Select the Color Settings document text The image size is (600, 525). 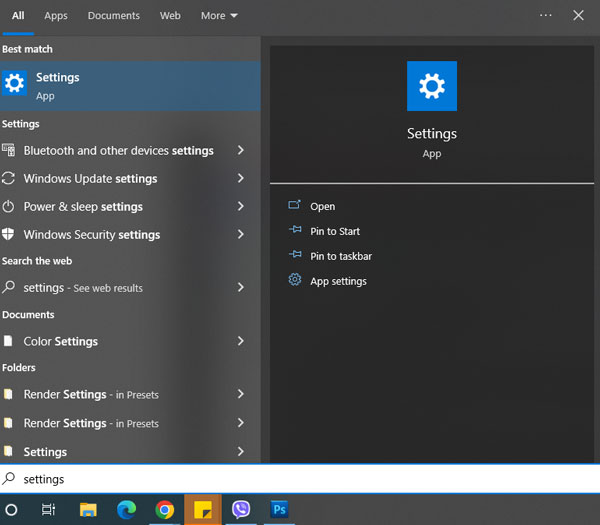60,341
